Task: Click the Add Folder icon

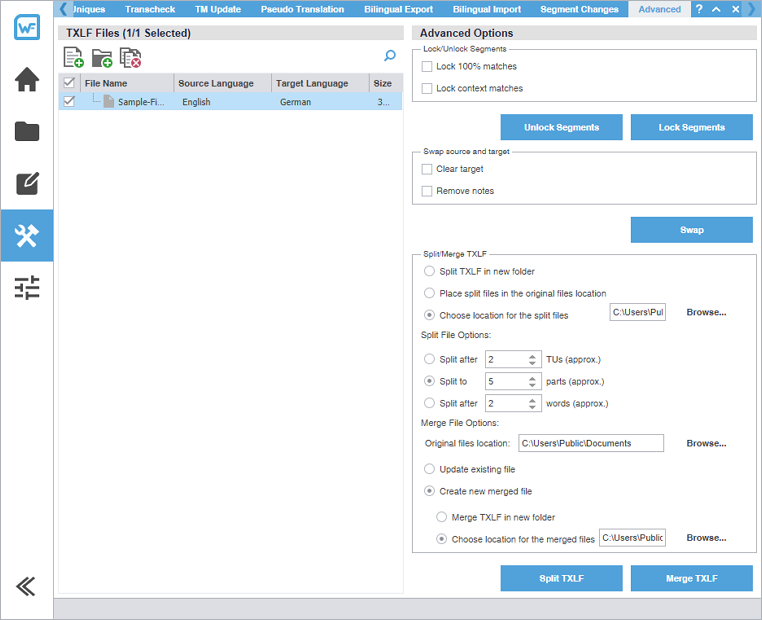Action: point(101,57)
